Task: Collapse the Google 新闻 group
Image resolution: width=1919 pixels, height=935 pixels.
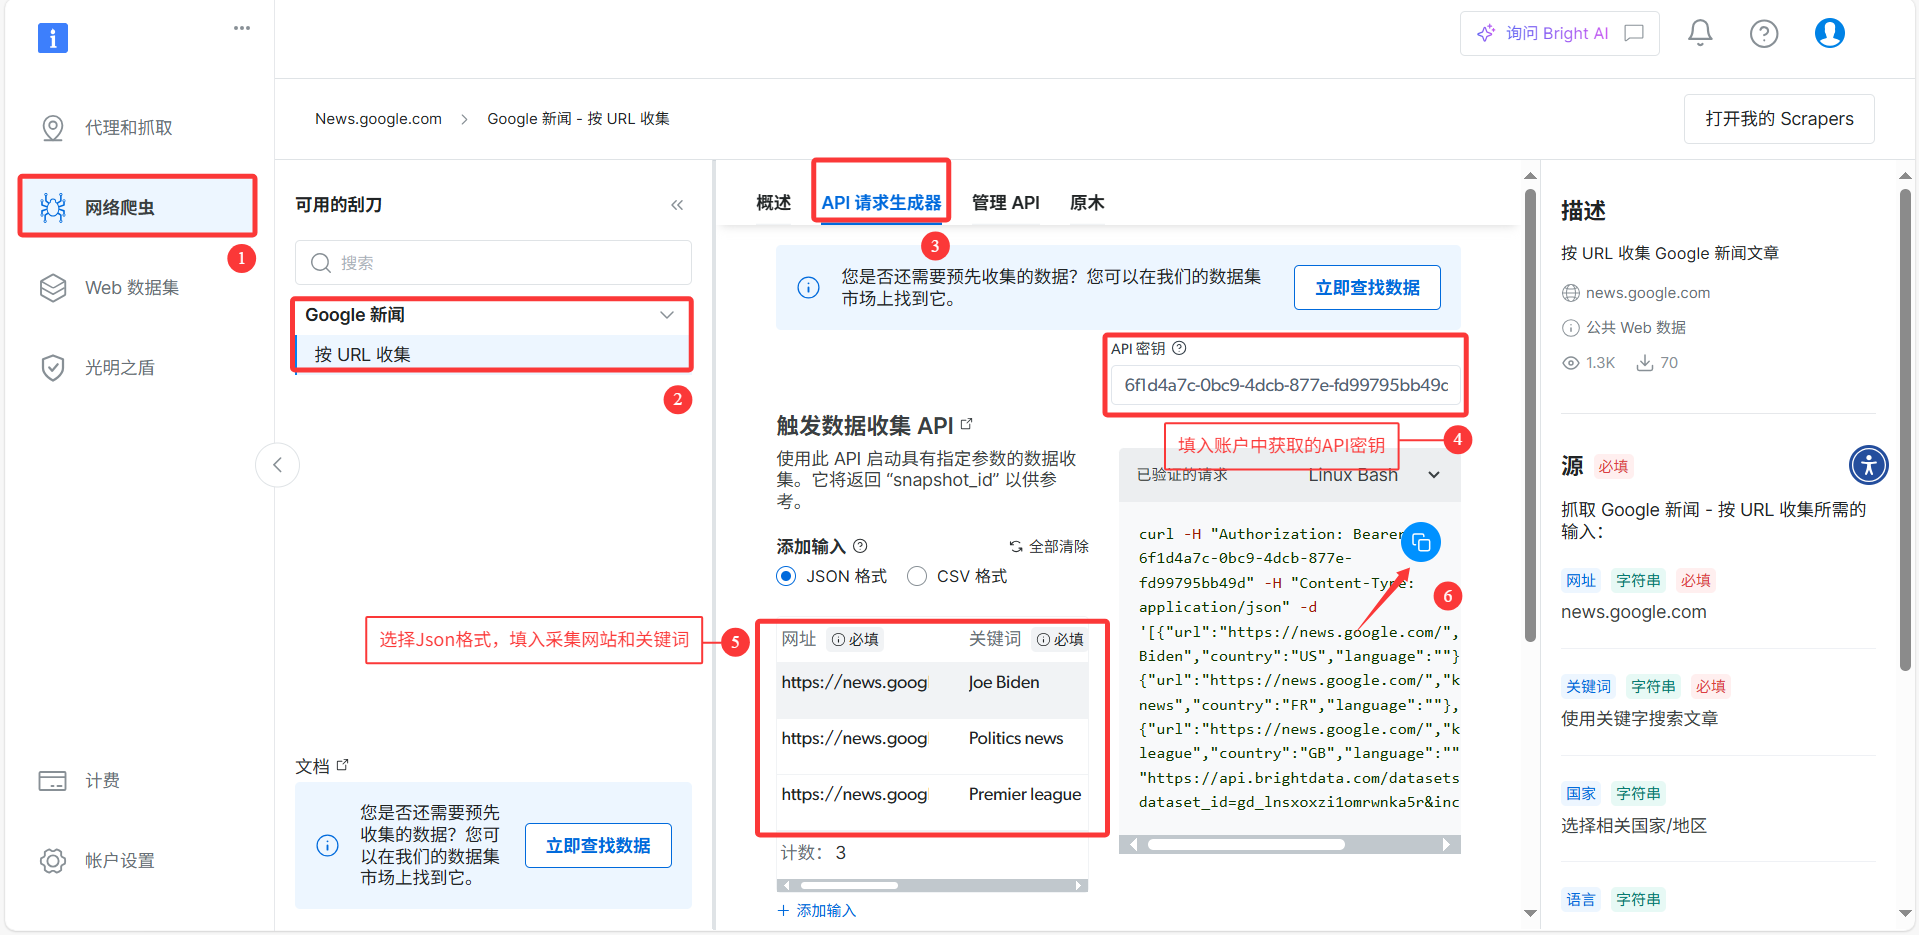Action: (x=667, y=315)
